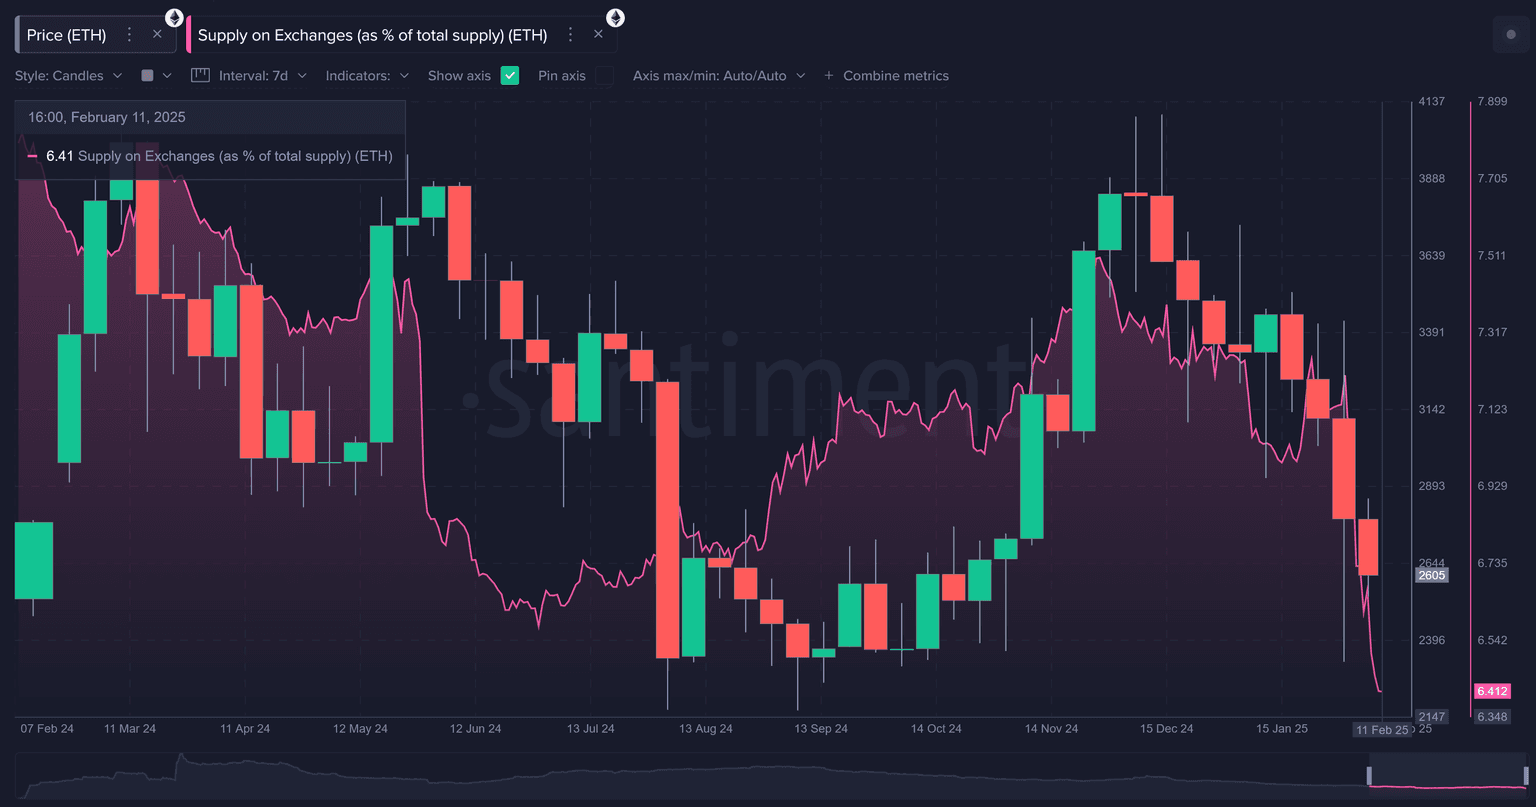Remove the Price (ETH) metric with its X
The width and height of the screenshot is (1536, 807).
pos(157,34)
